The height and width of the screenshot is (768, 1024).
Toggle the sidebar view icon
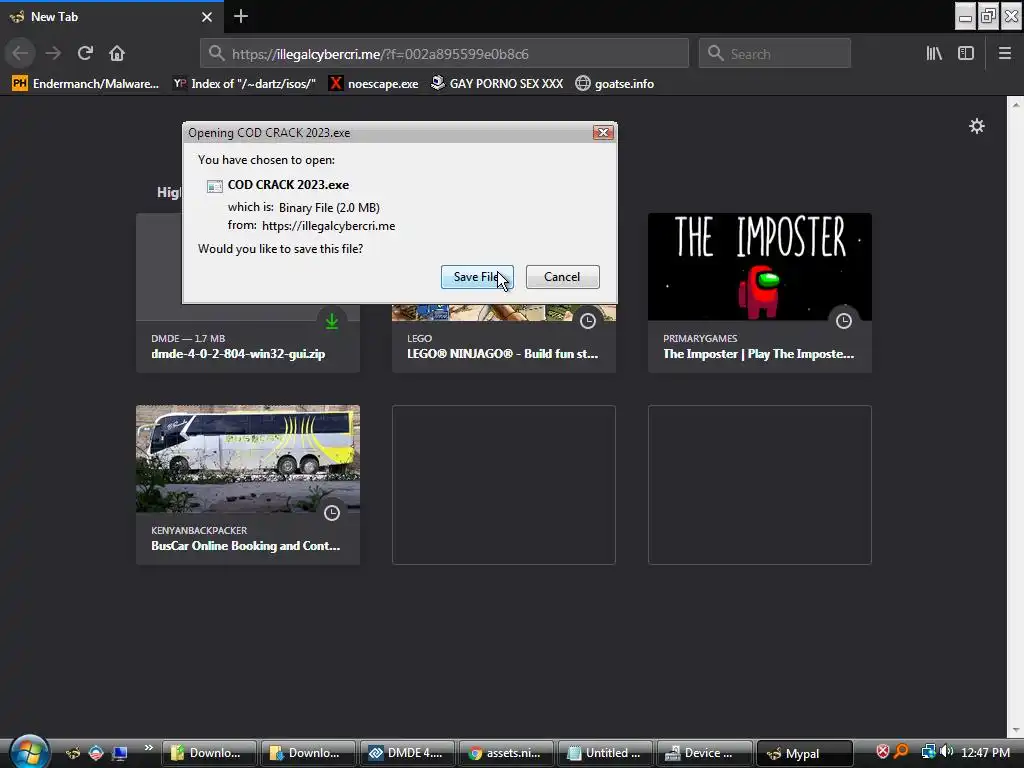point(966,54)
